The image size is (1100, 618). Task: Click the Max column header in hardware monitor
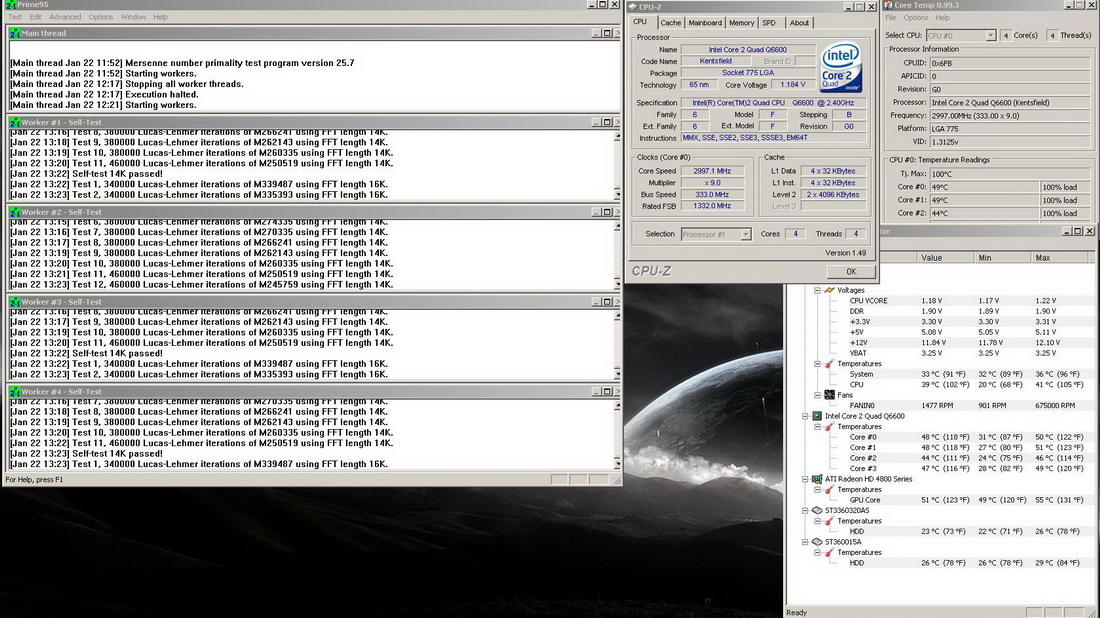pos(1061,257)
